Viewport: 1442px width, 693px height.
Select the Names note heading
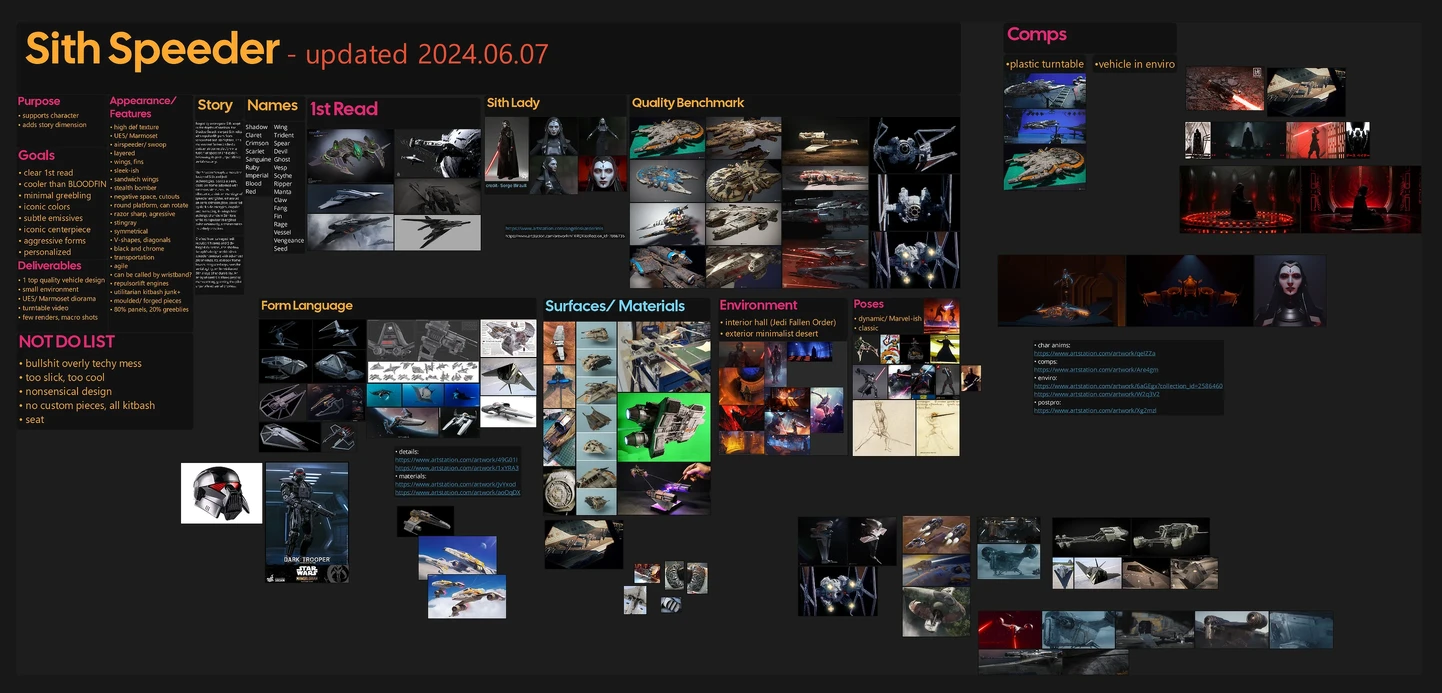[x=272, y=105]
